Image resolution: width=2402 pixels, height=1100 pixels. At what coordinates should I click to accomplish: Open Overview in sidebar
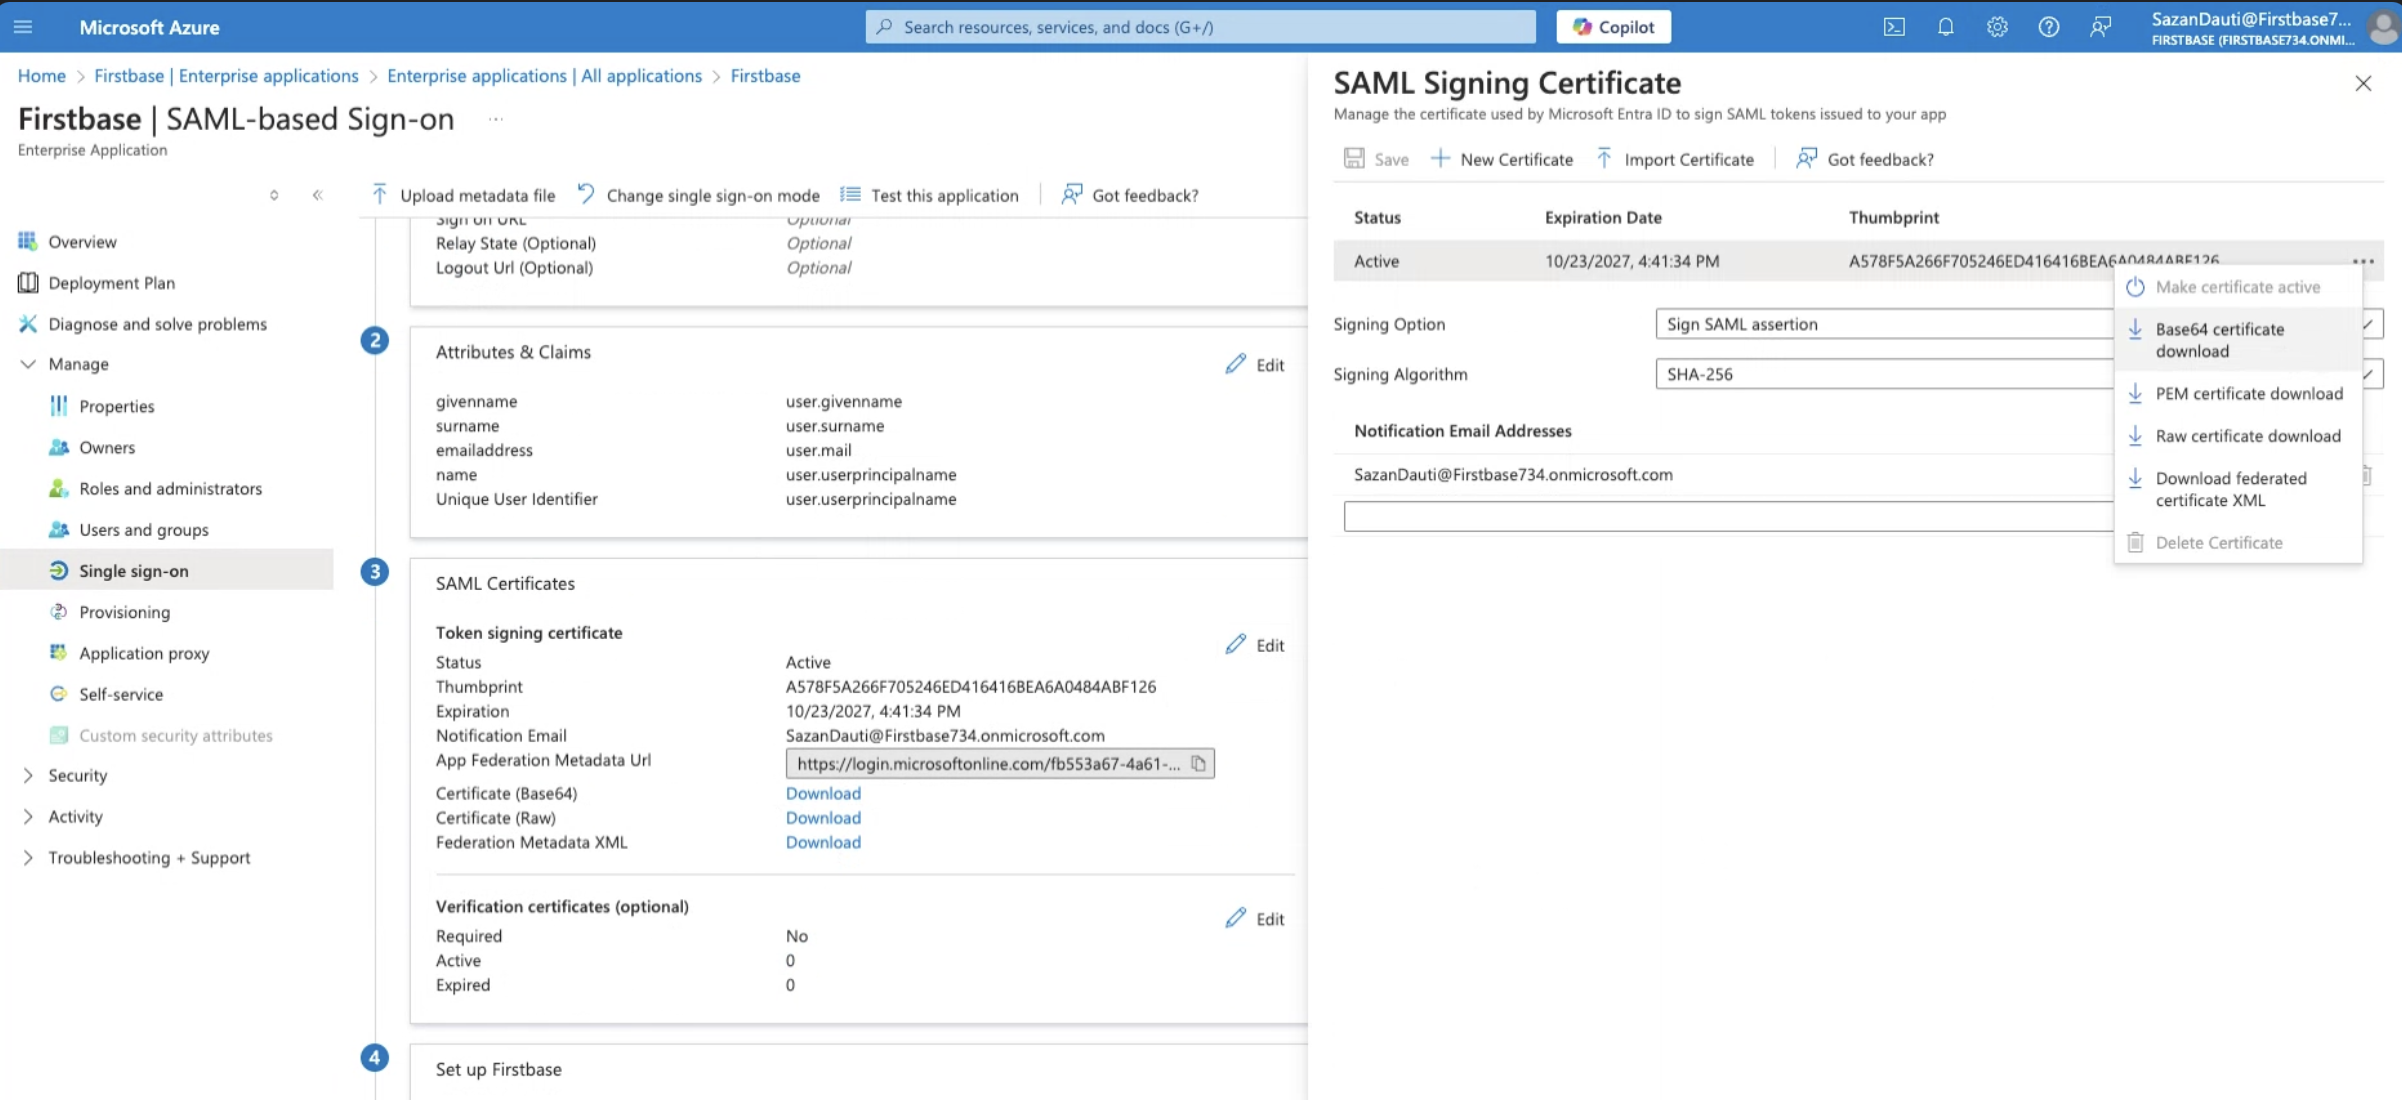[82, 242]
